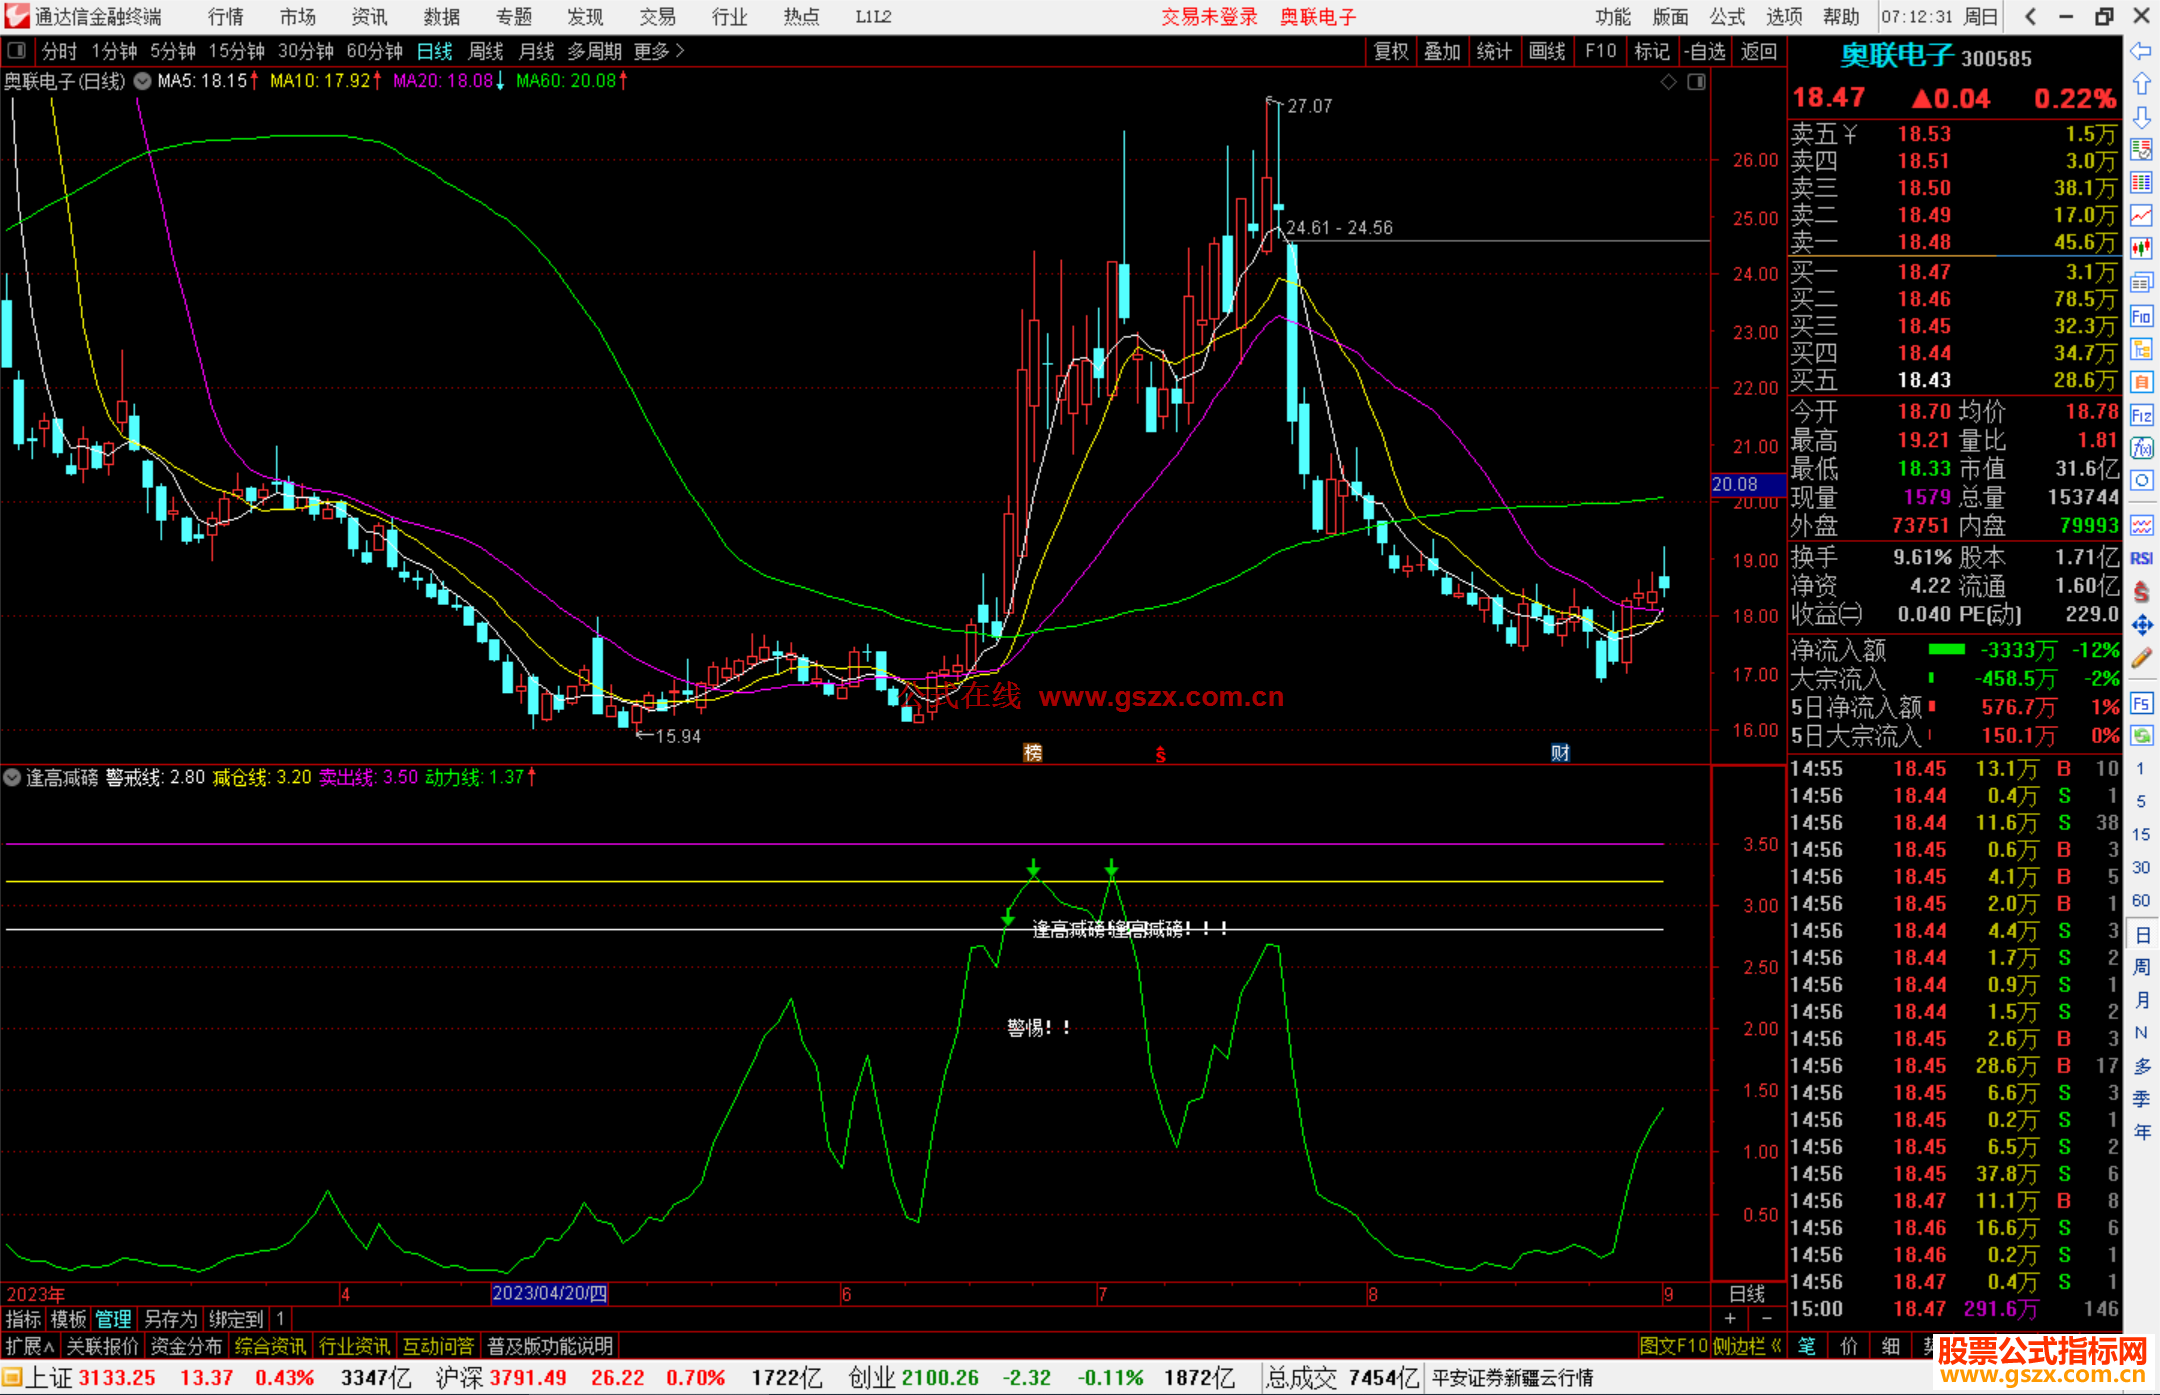Image resolution: width=2160 pixels, height=1395 pixels.
Task: Open the RSI indicator sidebar icon
Action: tap(2141, 558)
